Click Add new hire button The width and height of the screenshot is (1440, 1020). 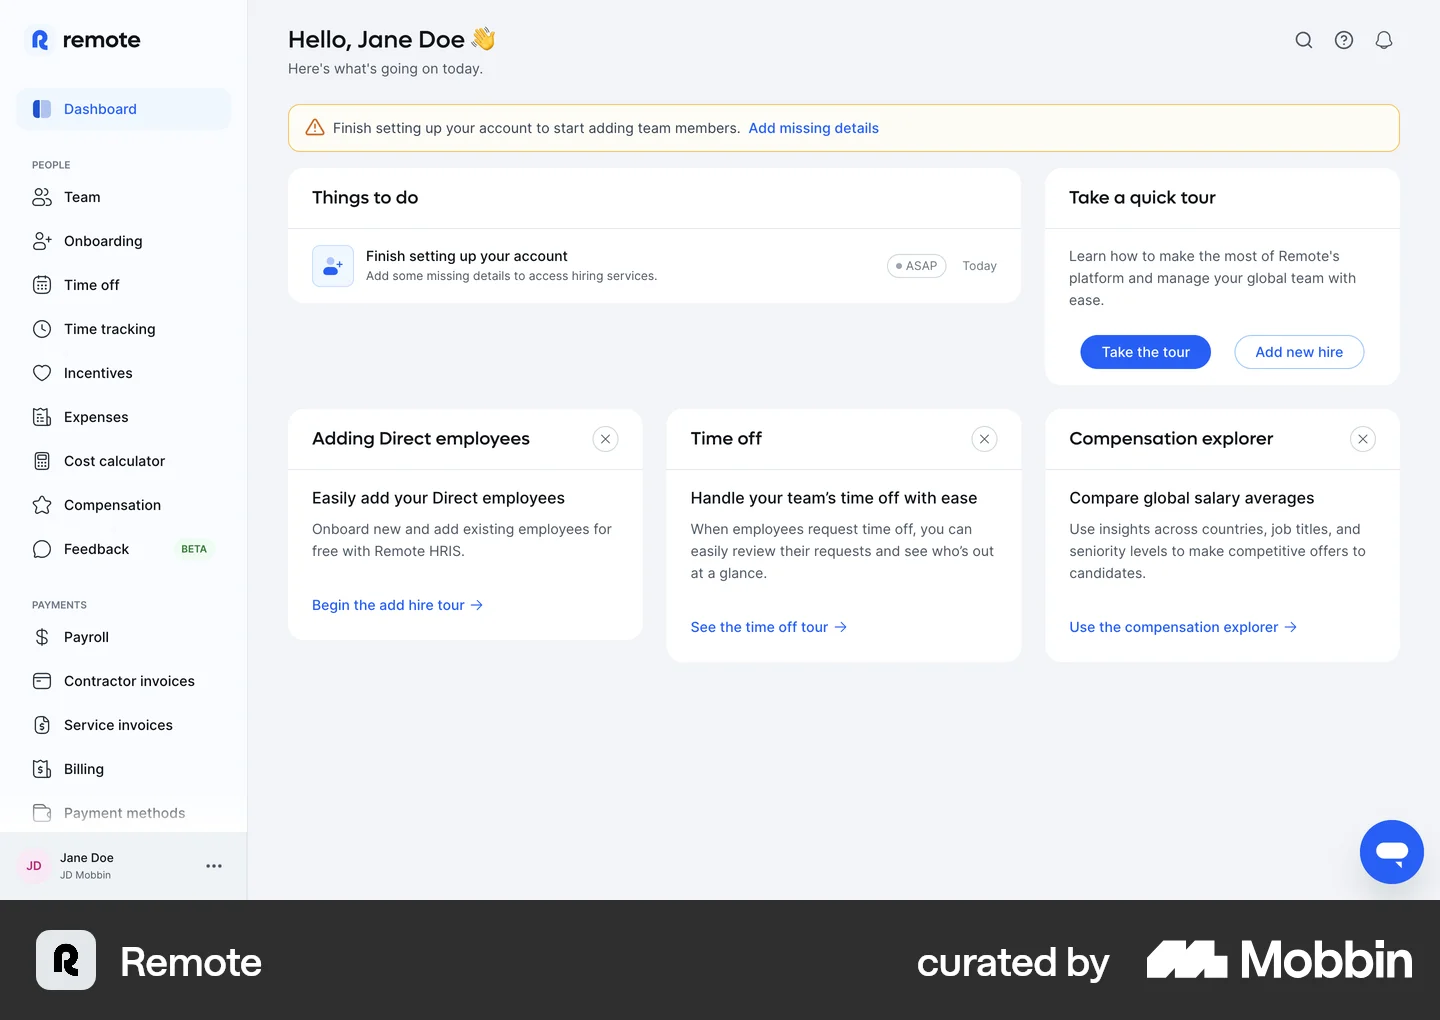1299,352
